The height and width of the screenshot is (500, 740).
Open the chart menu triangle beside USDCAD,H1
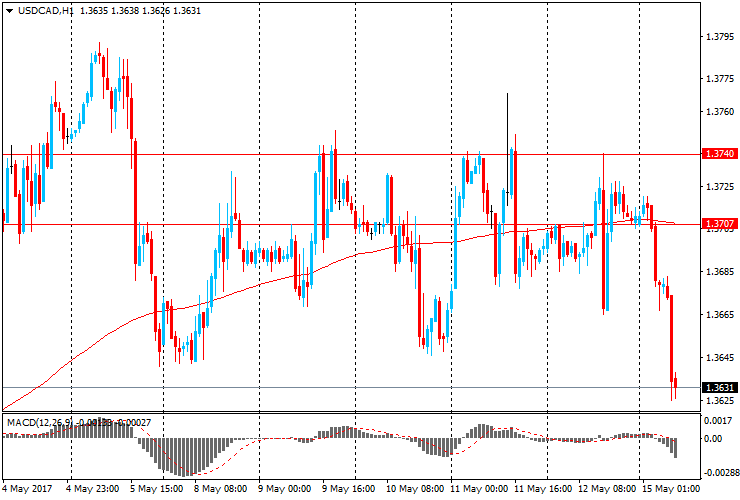(9, 10)
